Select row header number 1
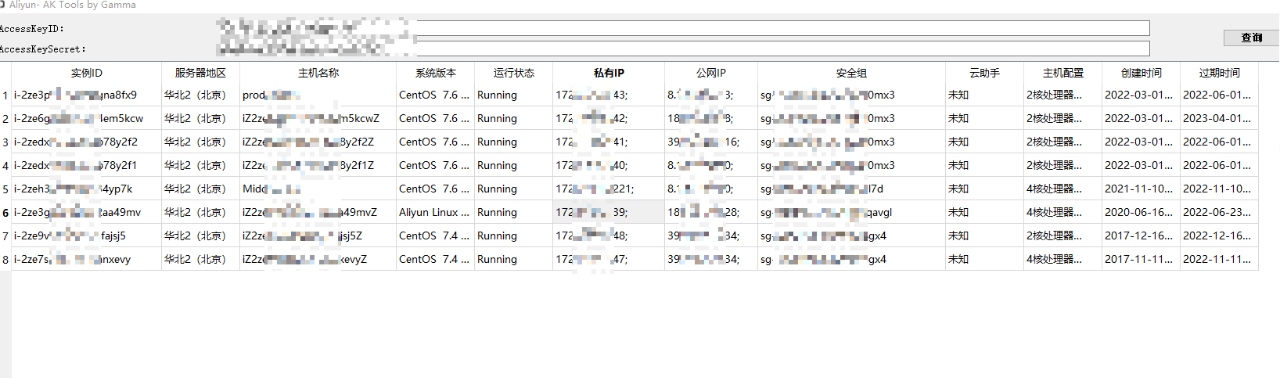 tap(6, 96)
